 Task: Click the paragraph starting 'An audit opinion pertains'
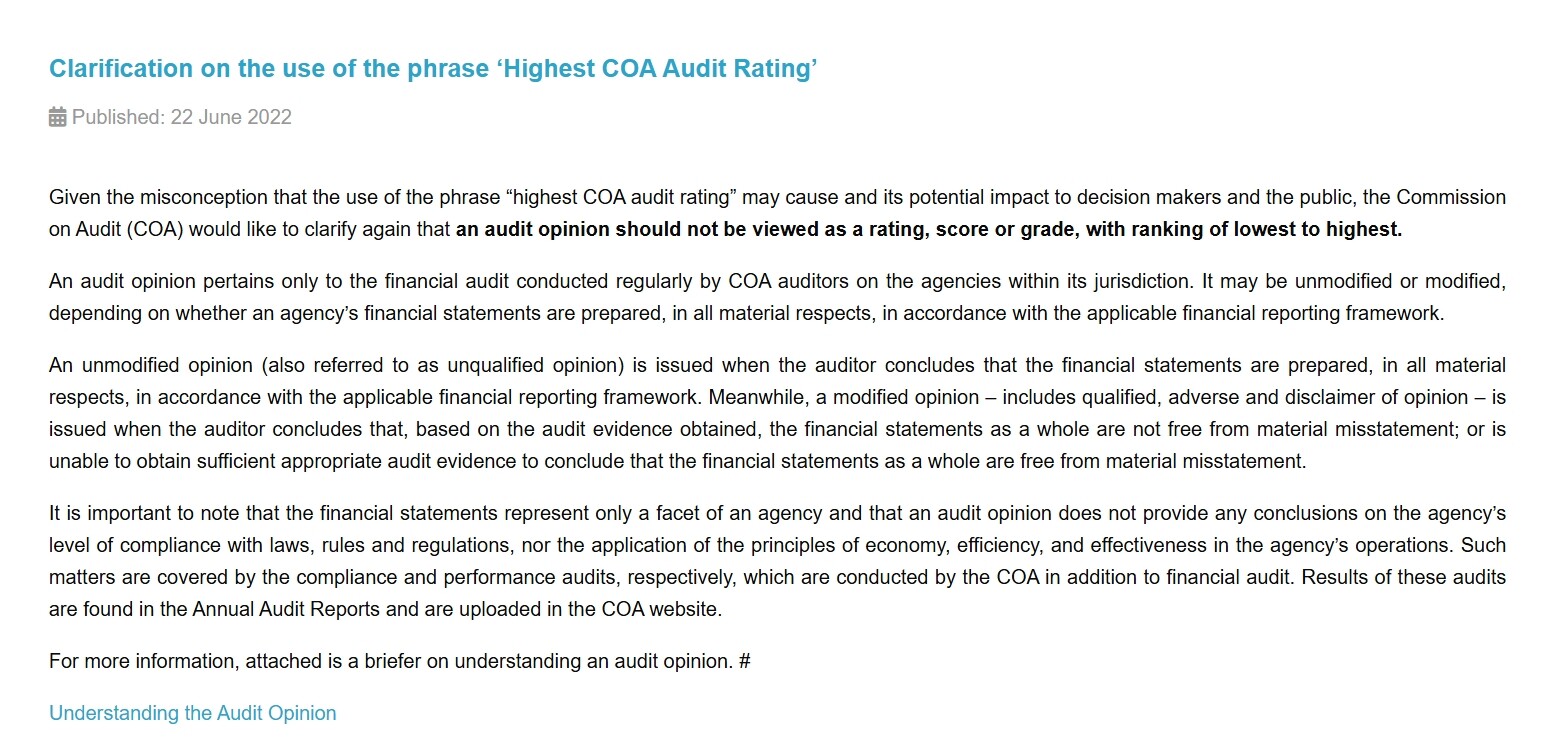click(x=777, y=297)
